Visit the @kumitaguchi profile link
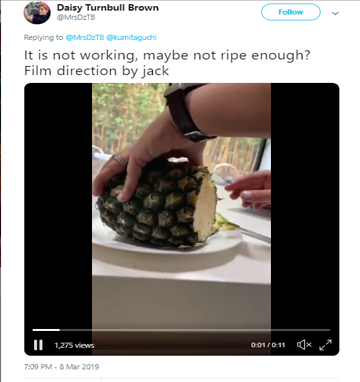 (131, 38)
